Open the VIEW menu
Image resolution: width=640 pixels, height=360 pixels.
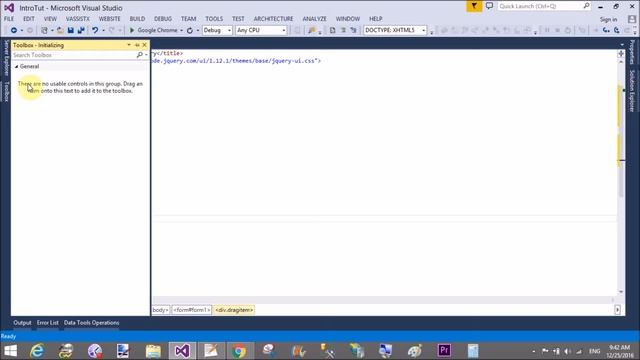pyautogui.click(x=50, y=19)
